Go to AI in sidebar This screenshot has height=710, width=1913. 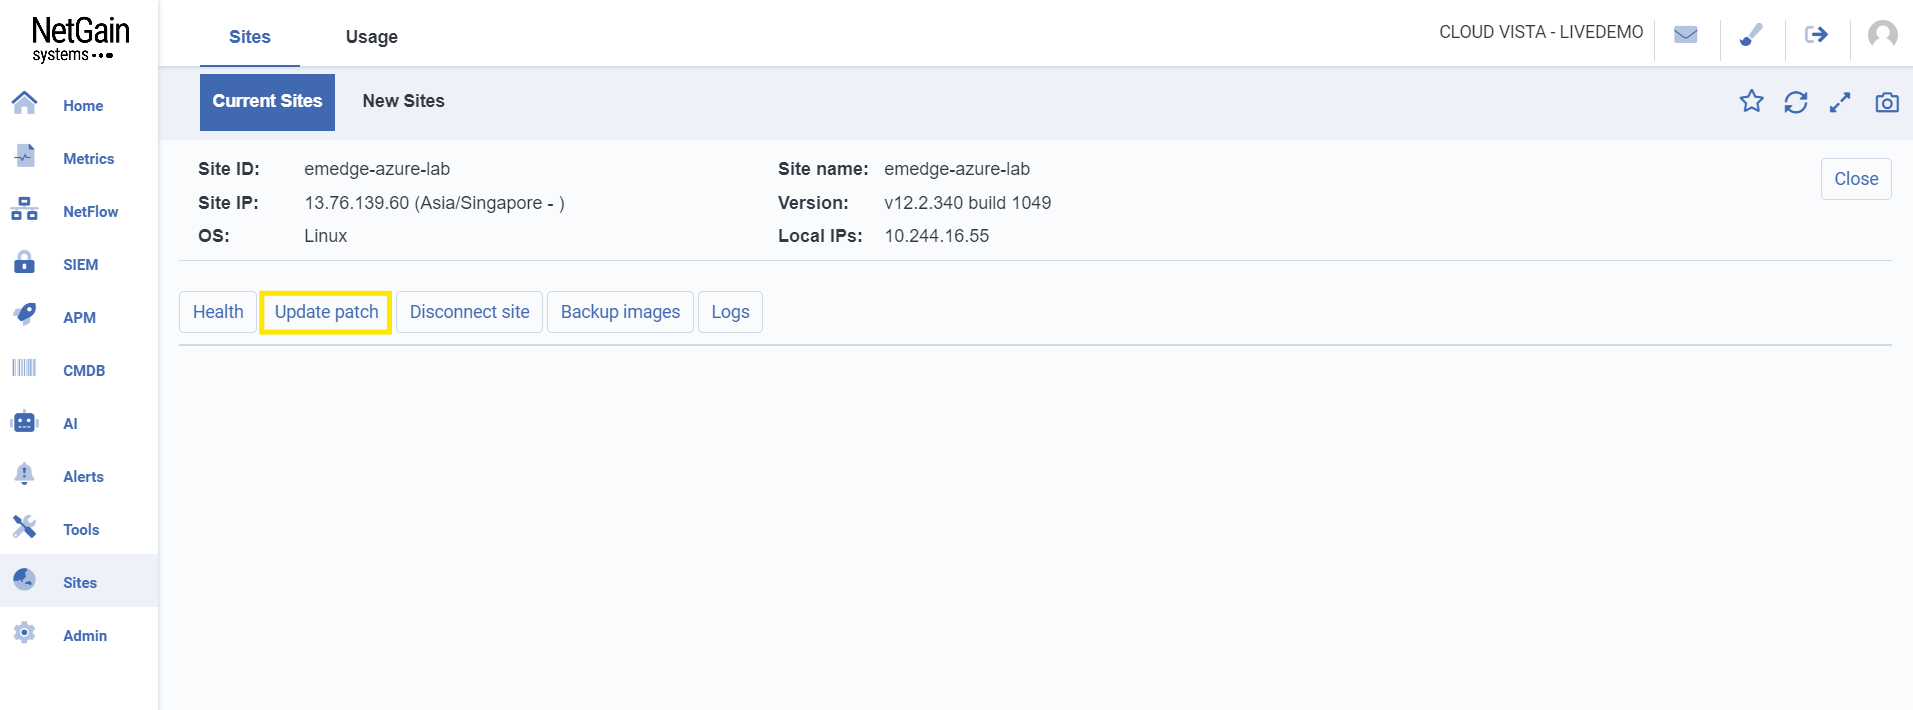tap(70, 424)
